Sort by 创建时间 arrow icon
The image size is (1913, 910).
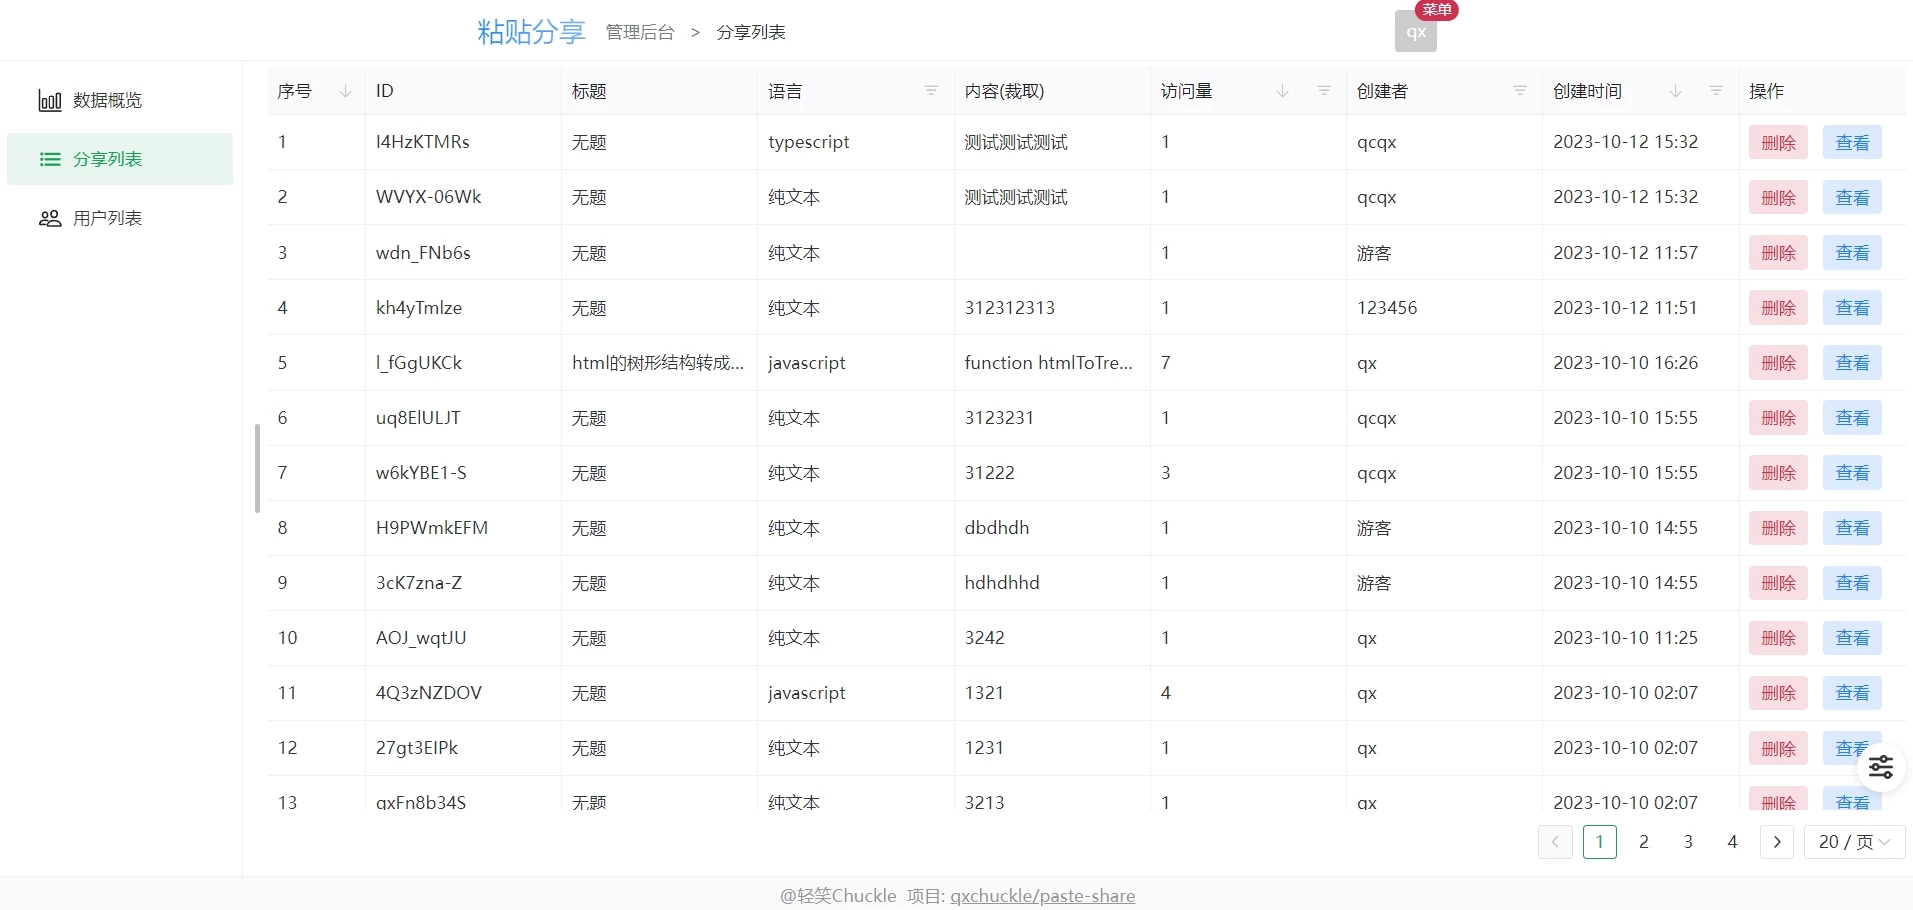tap(1675, 91)
